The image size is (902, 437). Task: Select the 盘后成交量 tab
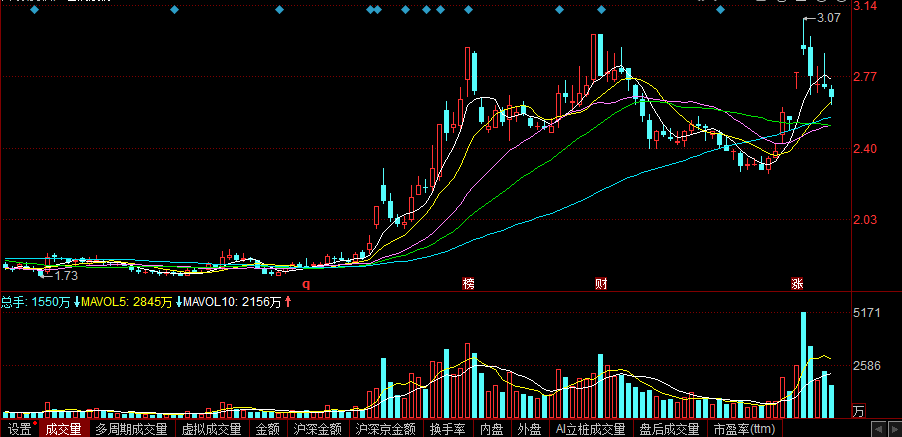click(670, 429)
